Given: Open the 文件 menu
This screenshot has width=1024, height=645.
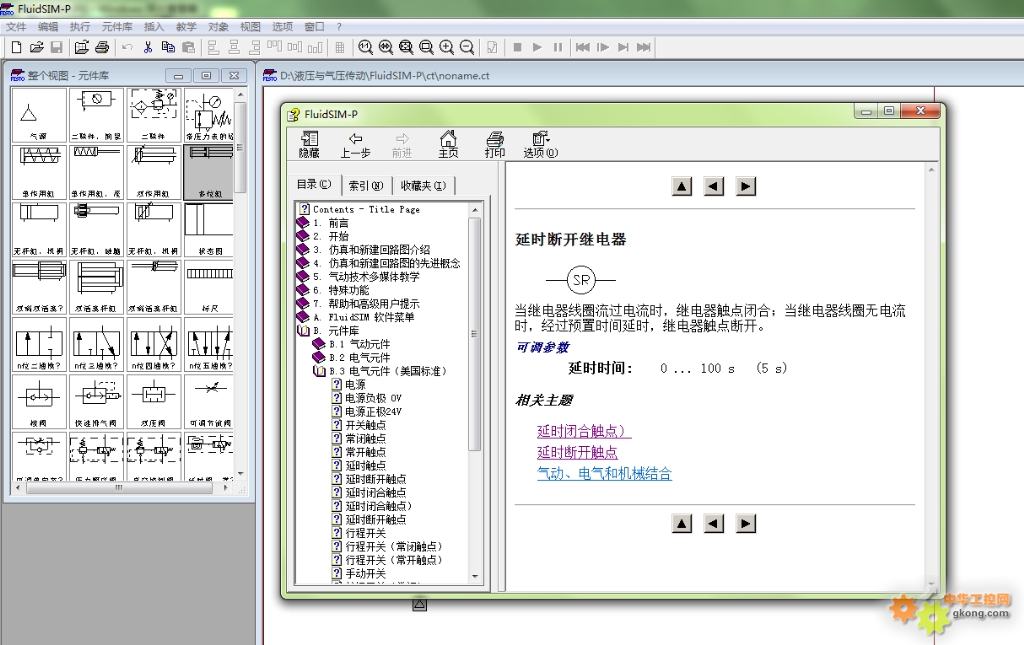Looking at the screenshot, I should pyautogui.click(x=16, y=27).
